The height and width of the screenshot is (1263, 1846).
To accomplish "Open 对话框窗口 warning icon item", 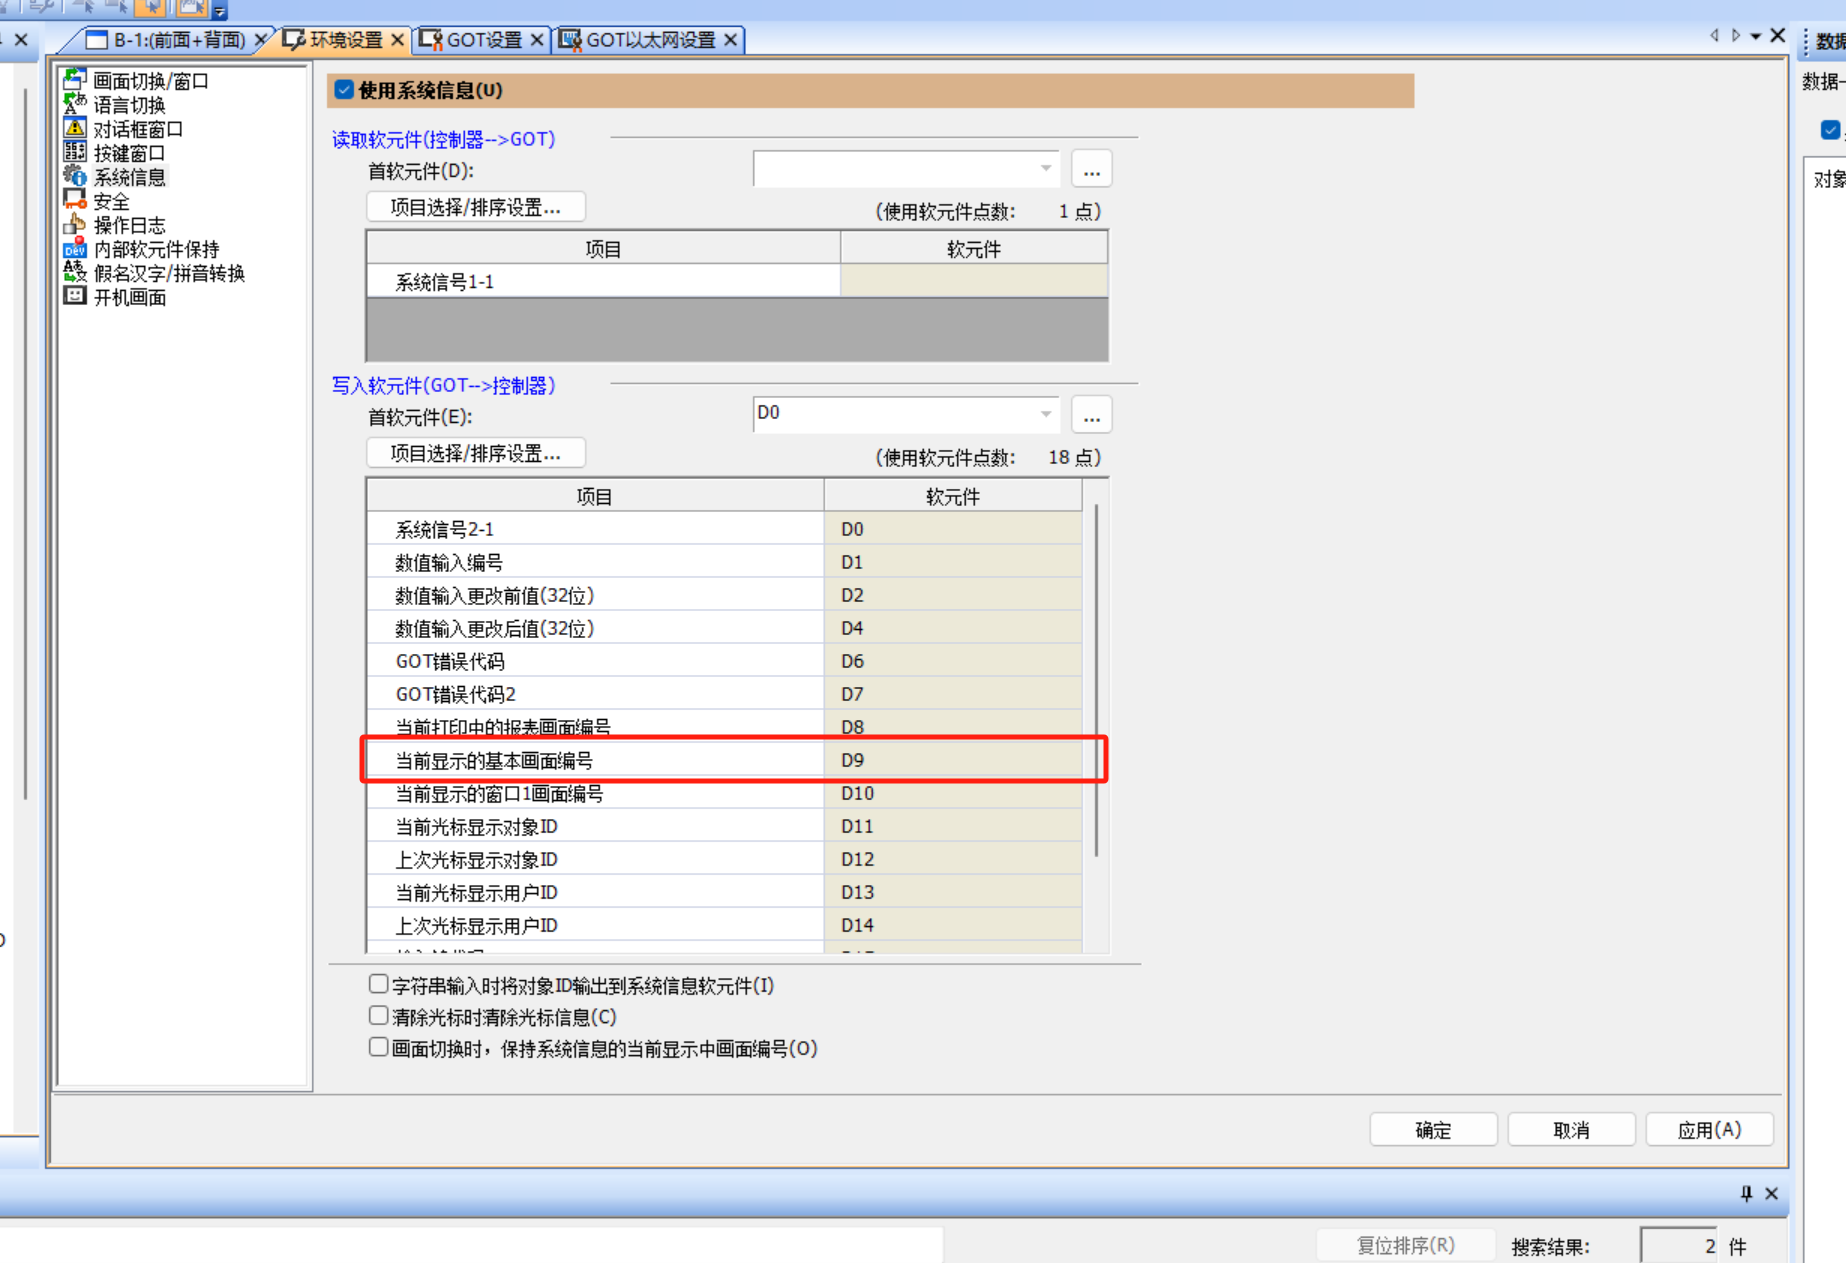I will (x=75, y=128).
